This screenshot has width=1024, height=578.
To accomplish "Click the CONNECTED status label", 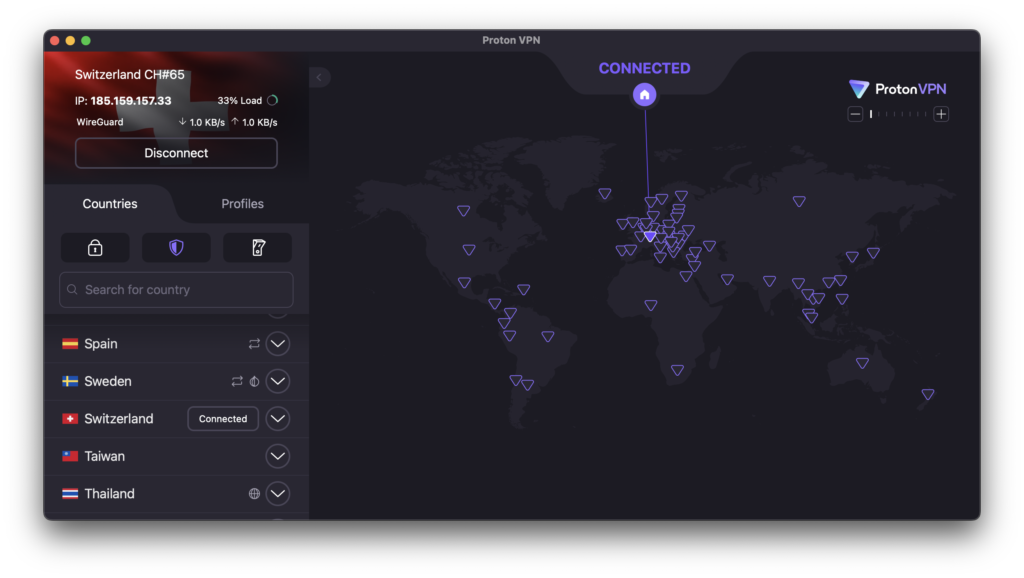I will pos(645,68).
